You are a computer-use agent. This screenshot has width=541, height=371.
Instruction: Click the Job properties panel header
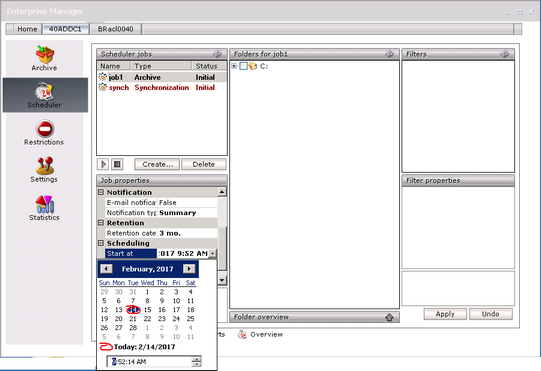coord(162,180)
